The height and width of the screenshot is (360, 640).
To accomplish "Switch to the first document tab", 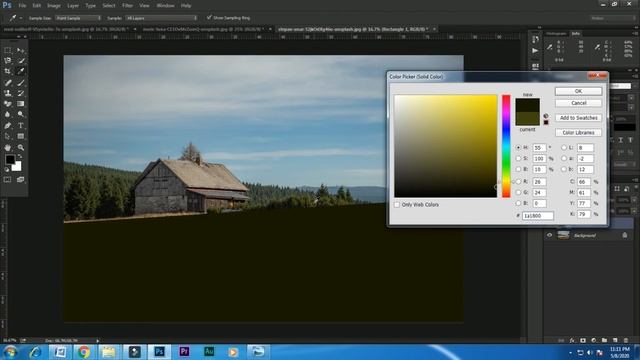I will (66, 29).
